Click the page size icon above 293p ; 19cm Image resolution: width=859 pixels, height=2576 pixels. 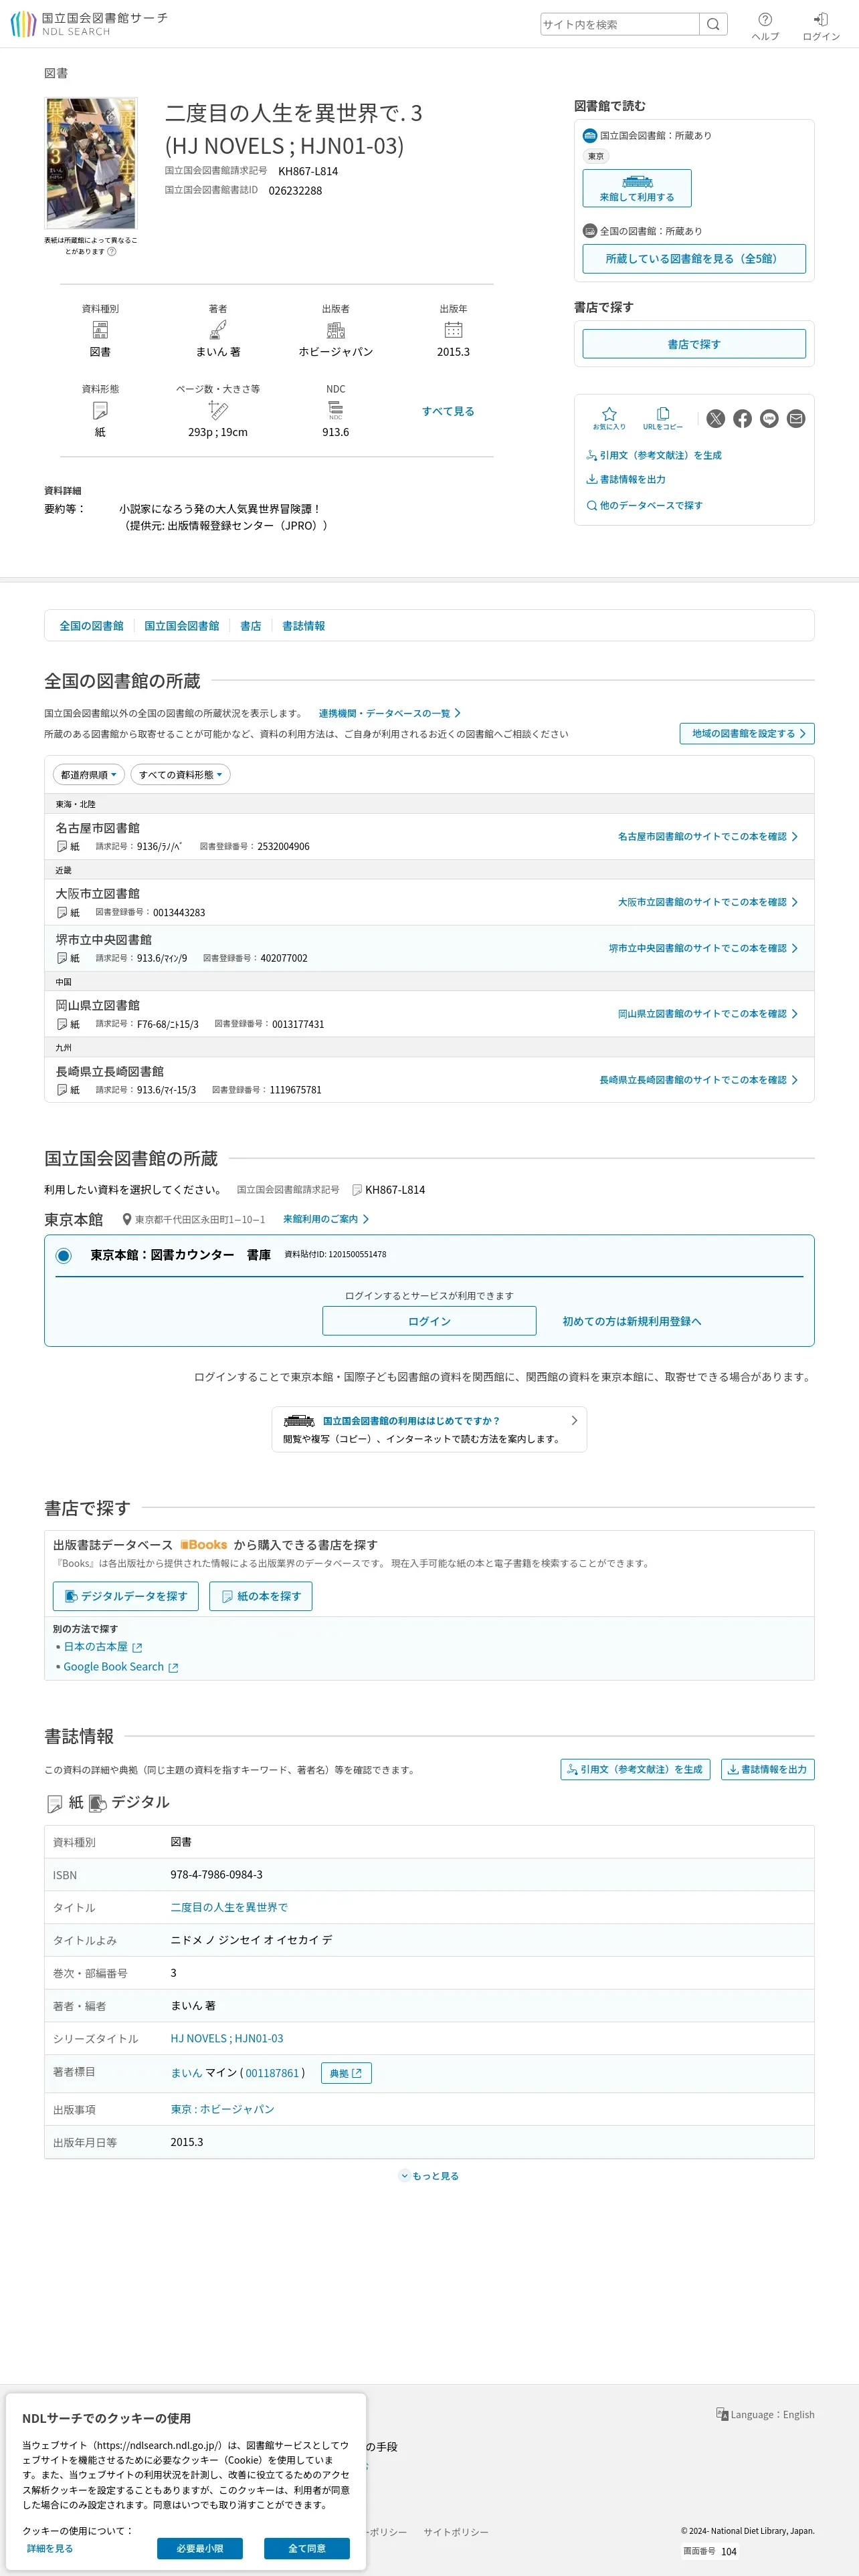(x=218, y=410)
